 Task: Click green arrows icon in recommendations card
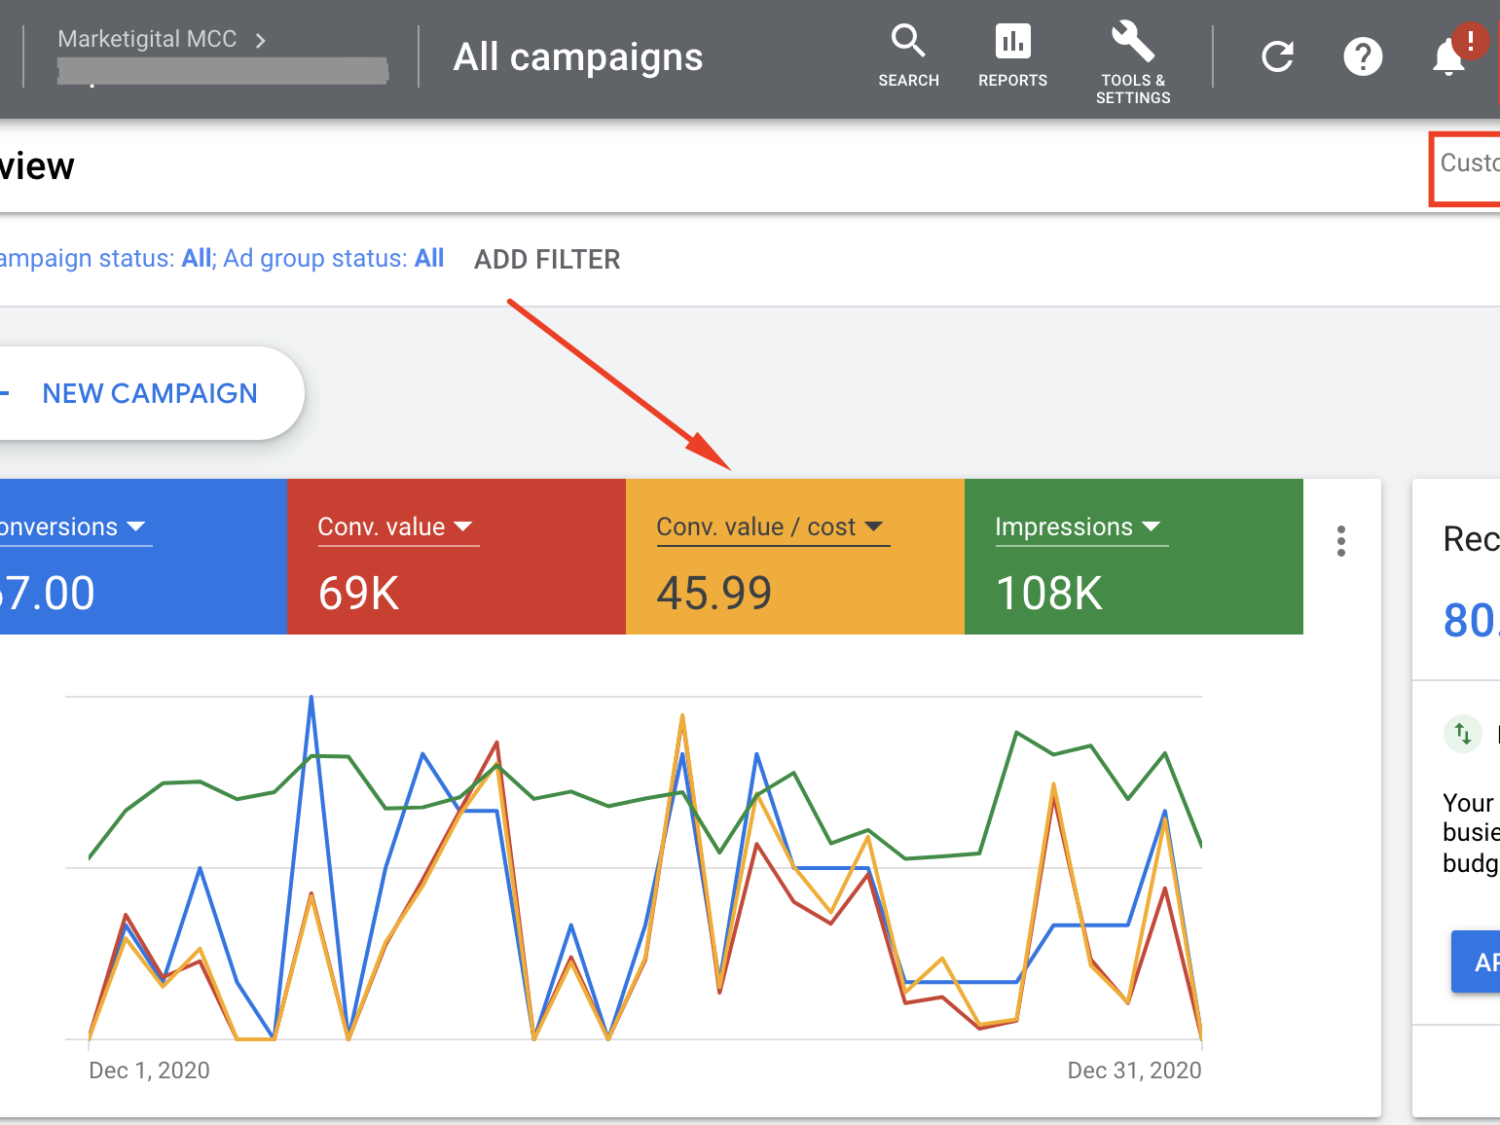[1462, 734]
